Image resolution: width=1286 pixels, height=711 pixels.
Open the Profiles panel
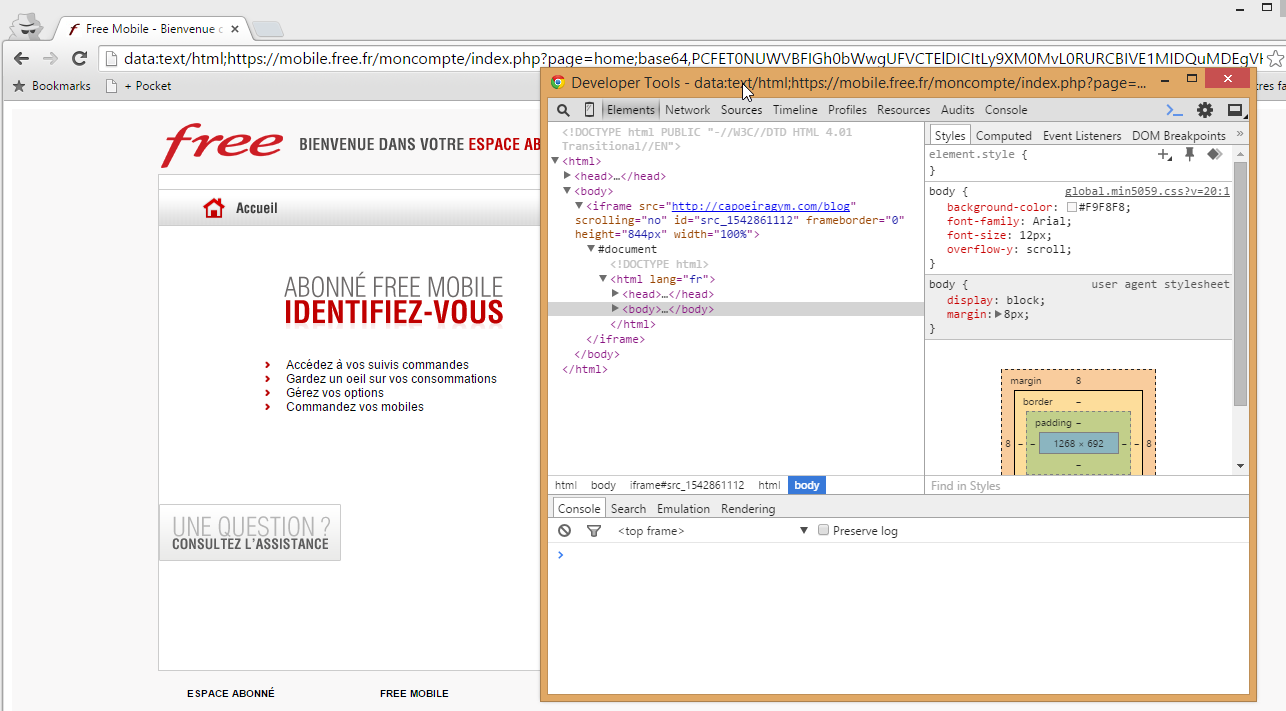[847, 110]
